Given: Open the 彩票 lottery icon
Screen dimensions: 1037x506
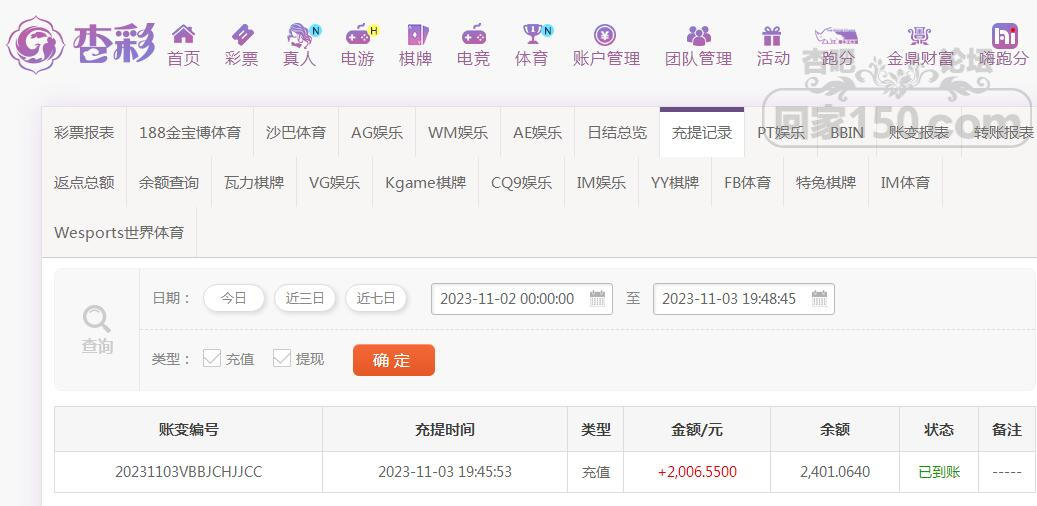Looking at the screenshot, I should [x=241, y=36].
